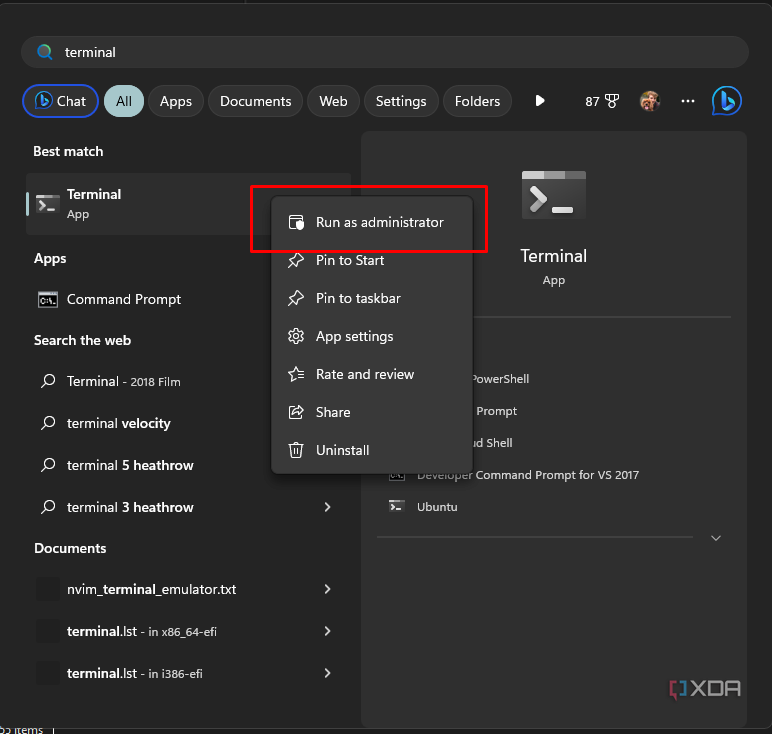
Task: Click the Ubuntu terminal icon in preview
Action: (x=397, y=507)
